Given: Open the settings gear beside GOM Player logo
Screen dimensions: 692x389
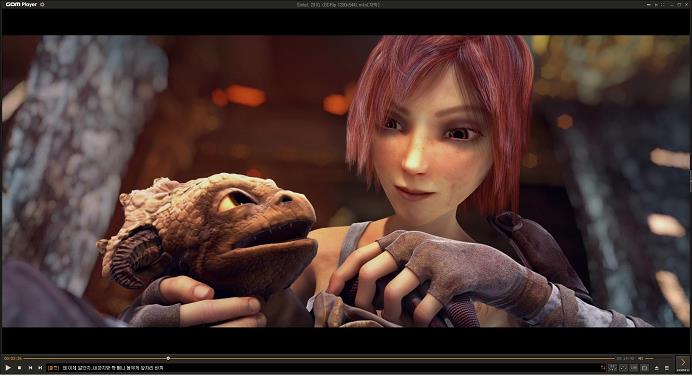Looking at the screenshot, I should 42,4.
